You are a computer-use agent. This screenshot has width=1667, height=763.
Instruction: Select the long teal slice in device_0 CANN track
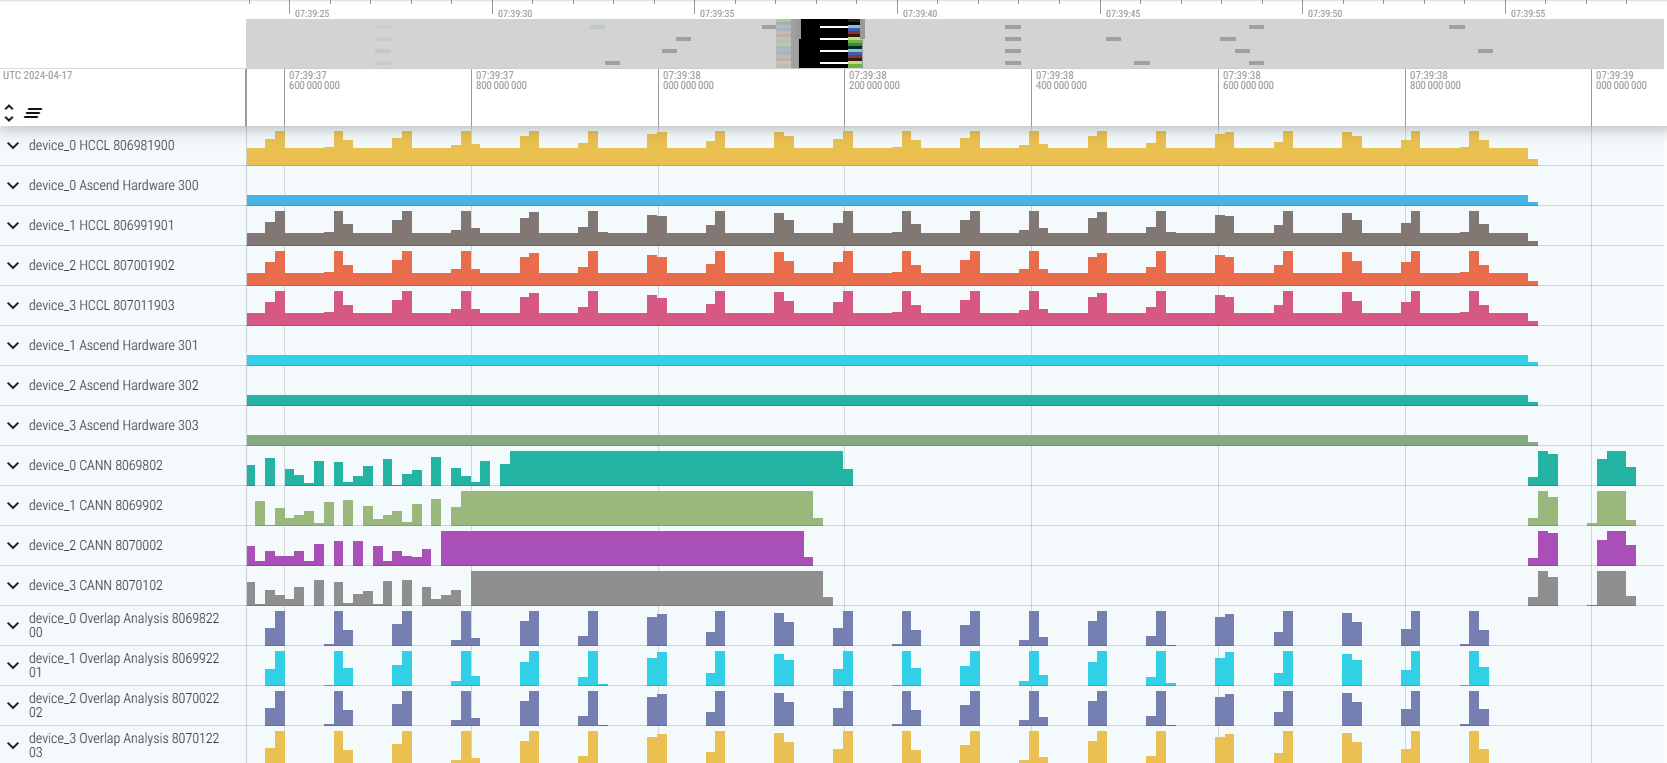[676, 468]
